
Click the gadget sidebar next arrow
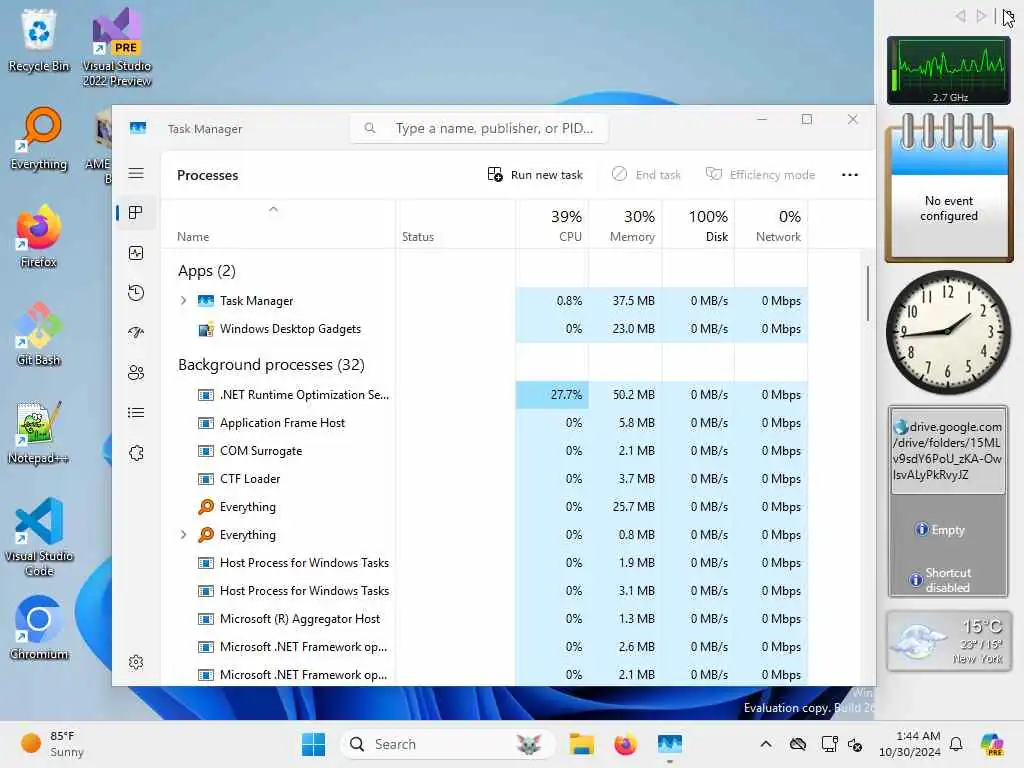pyautogui.click(x=981, y=16)
